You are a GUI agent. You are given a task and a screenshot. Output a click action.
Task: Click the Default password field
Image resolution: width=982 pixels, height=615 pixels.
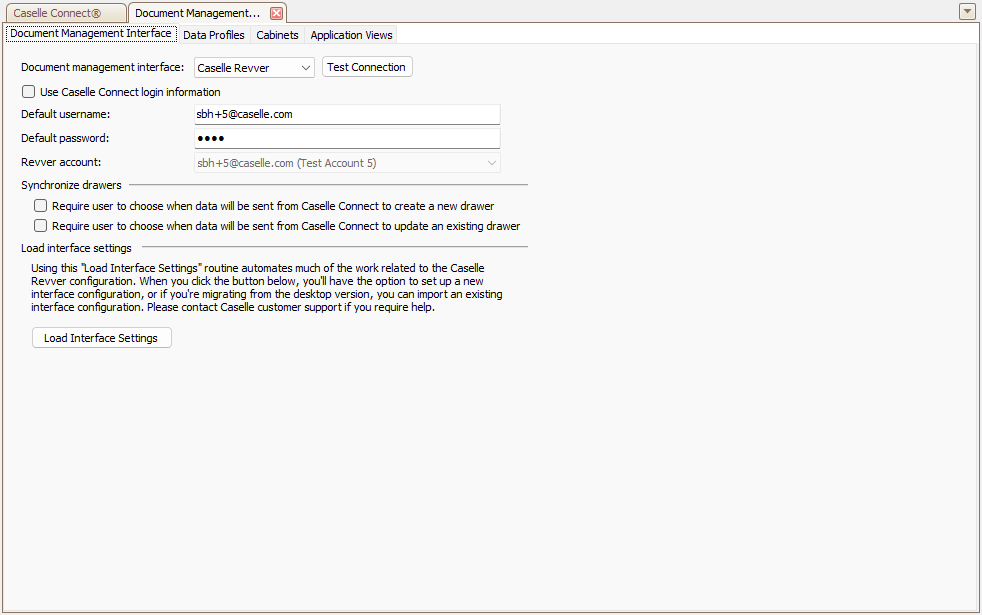click(x=347, y=138)
